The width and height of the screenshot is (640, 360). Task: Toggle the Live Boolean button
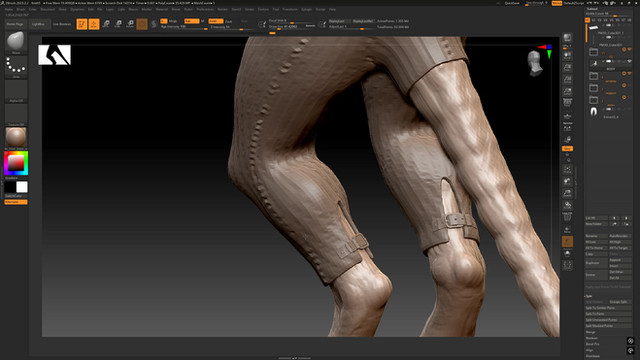[x=62, y=24]
